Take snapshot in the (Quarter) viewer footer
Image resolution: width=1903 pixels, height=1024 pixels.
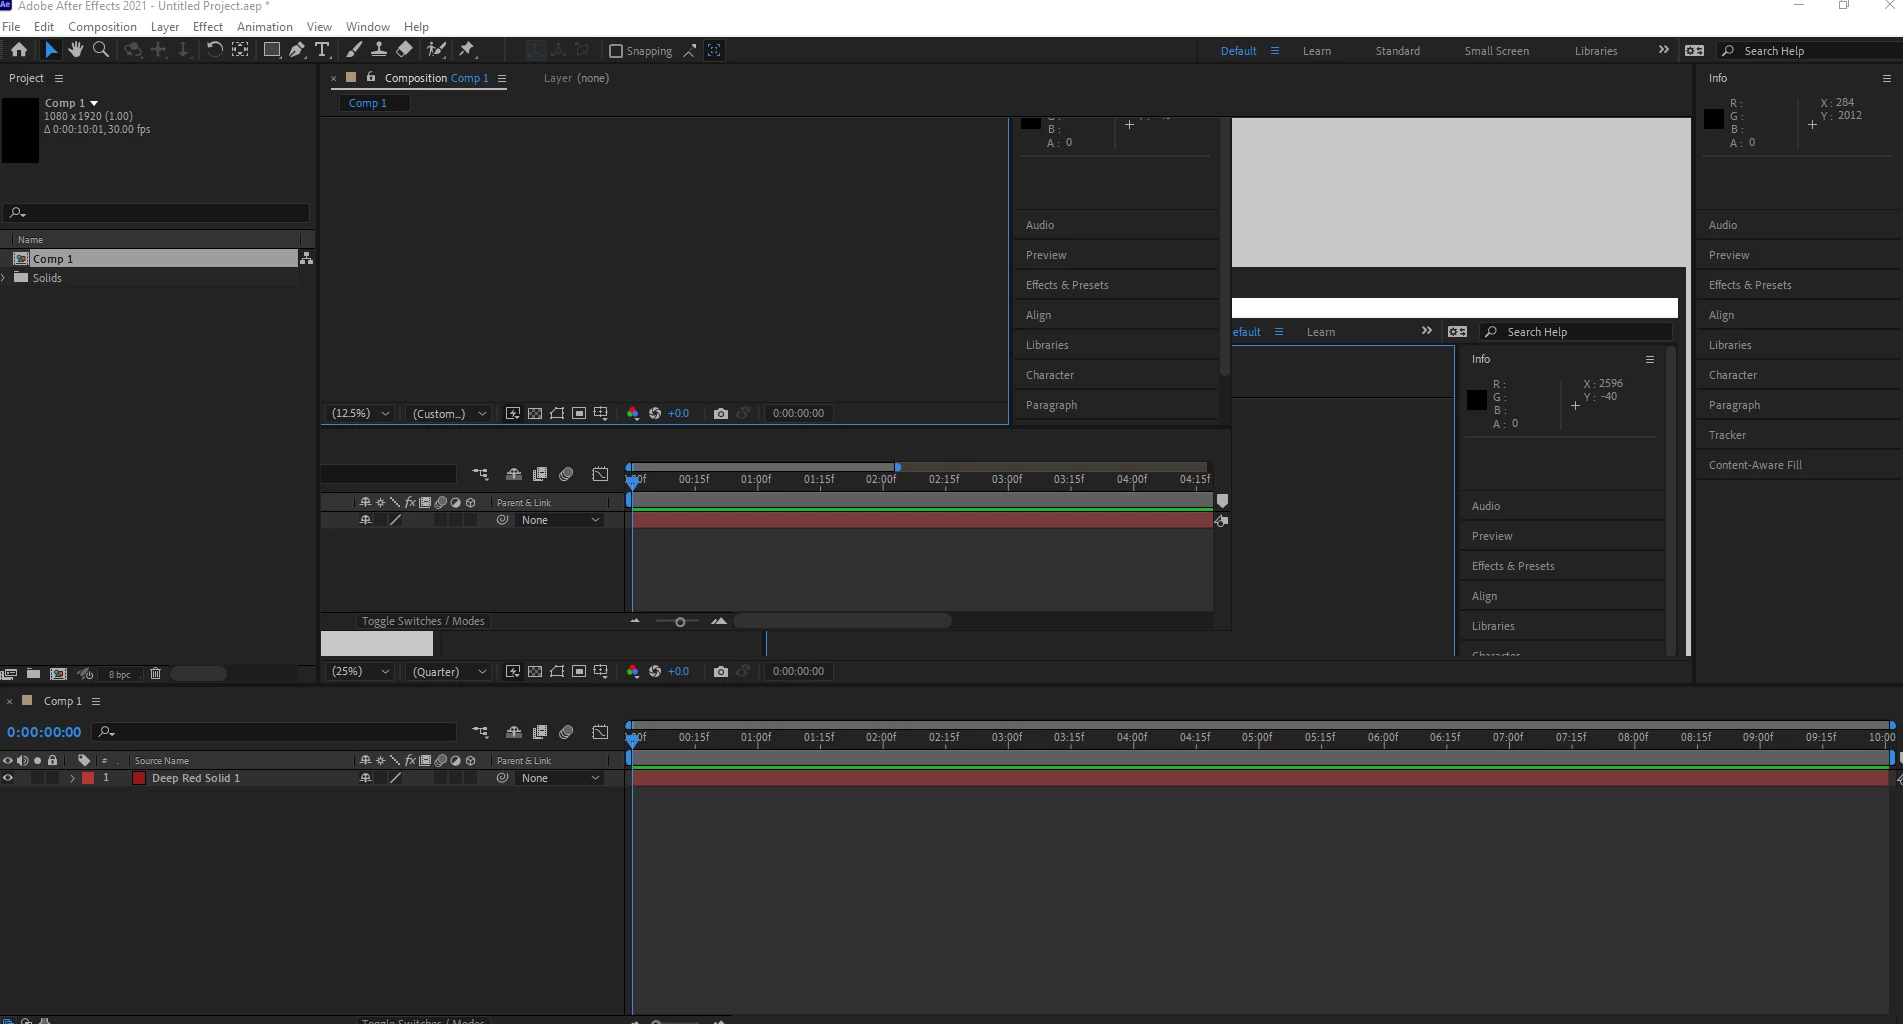(720, 671)
